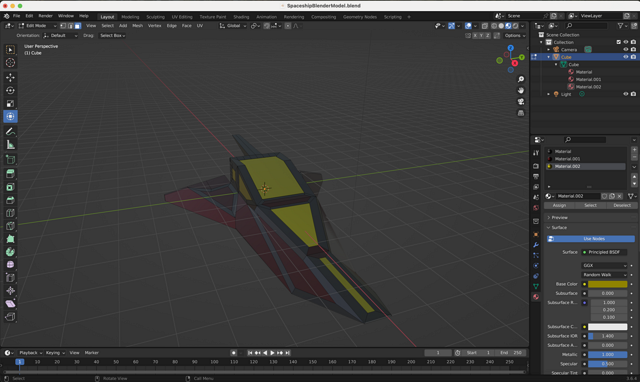
Task: Pick the Shrink/Fatten tool
Action: (x=10, y=291)
